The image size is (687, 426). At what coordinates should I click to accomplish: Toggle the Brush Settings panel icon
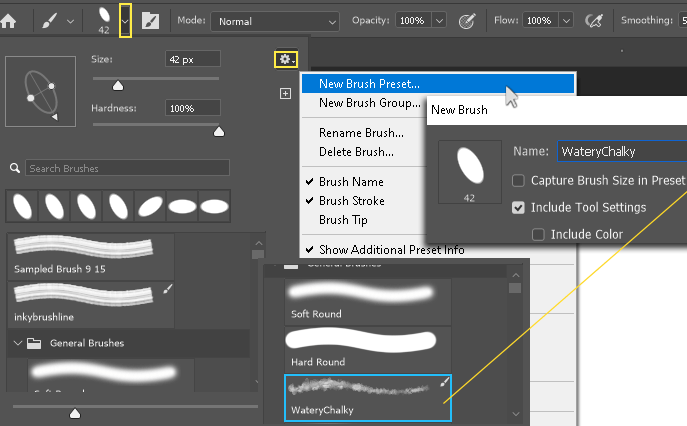coord(150,21)
